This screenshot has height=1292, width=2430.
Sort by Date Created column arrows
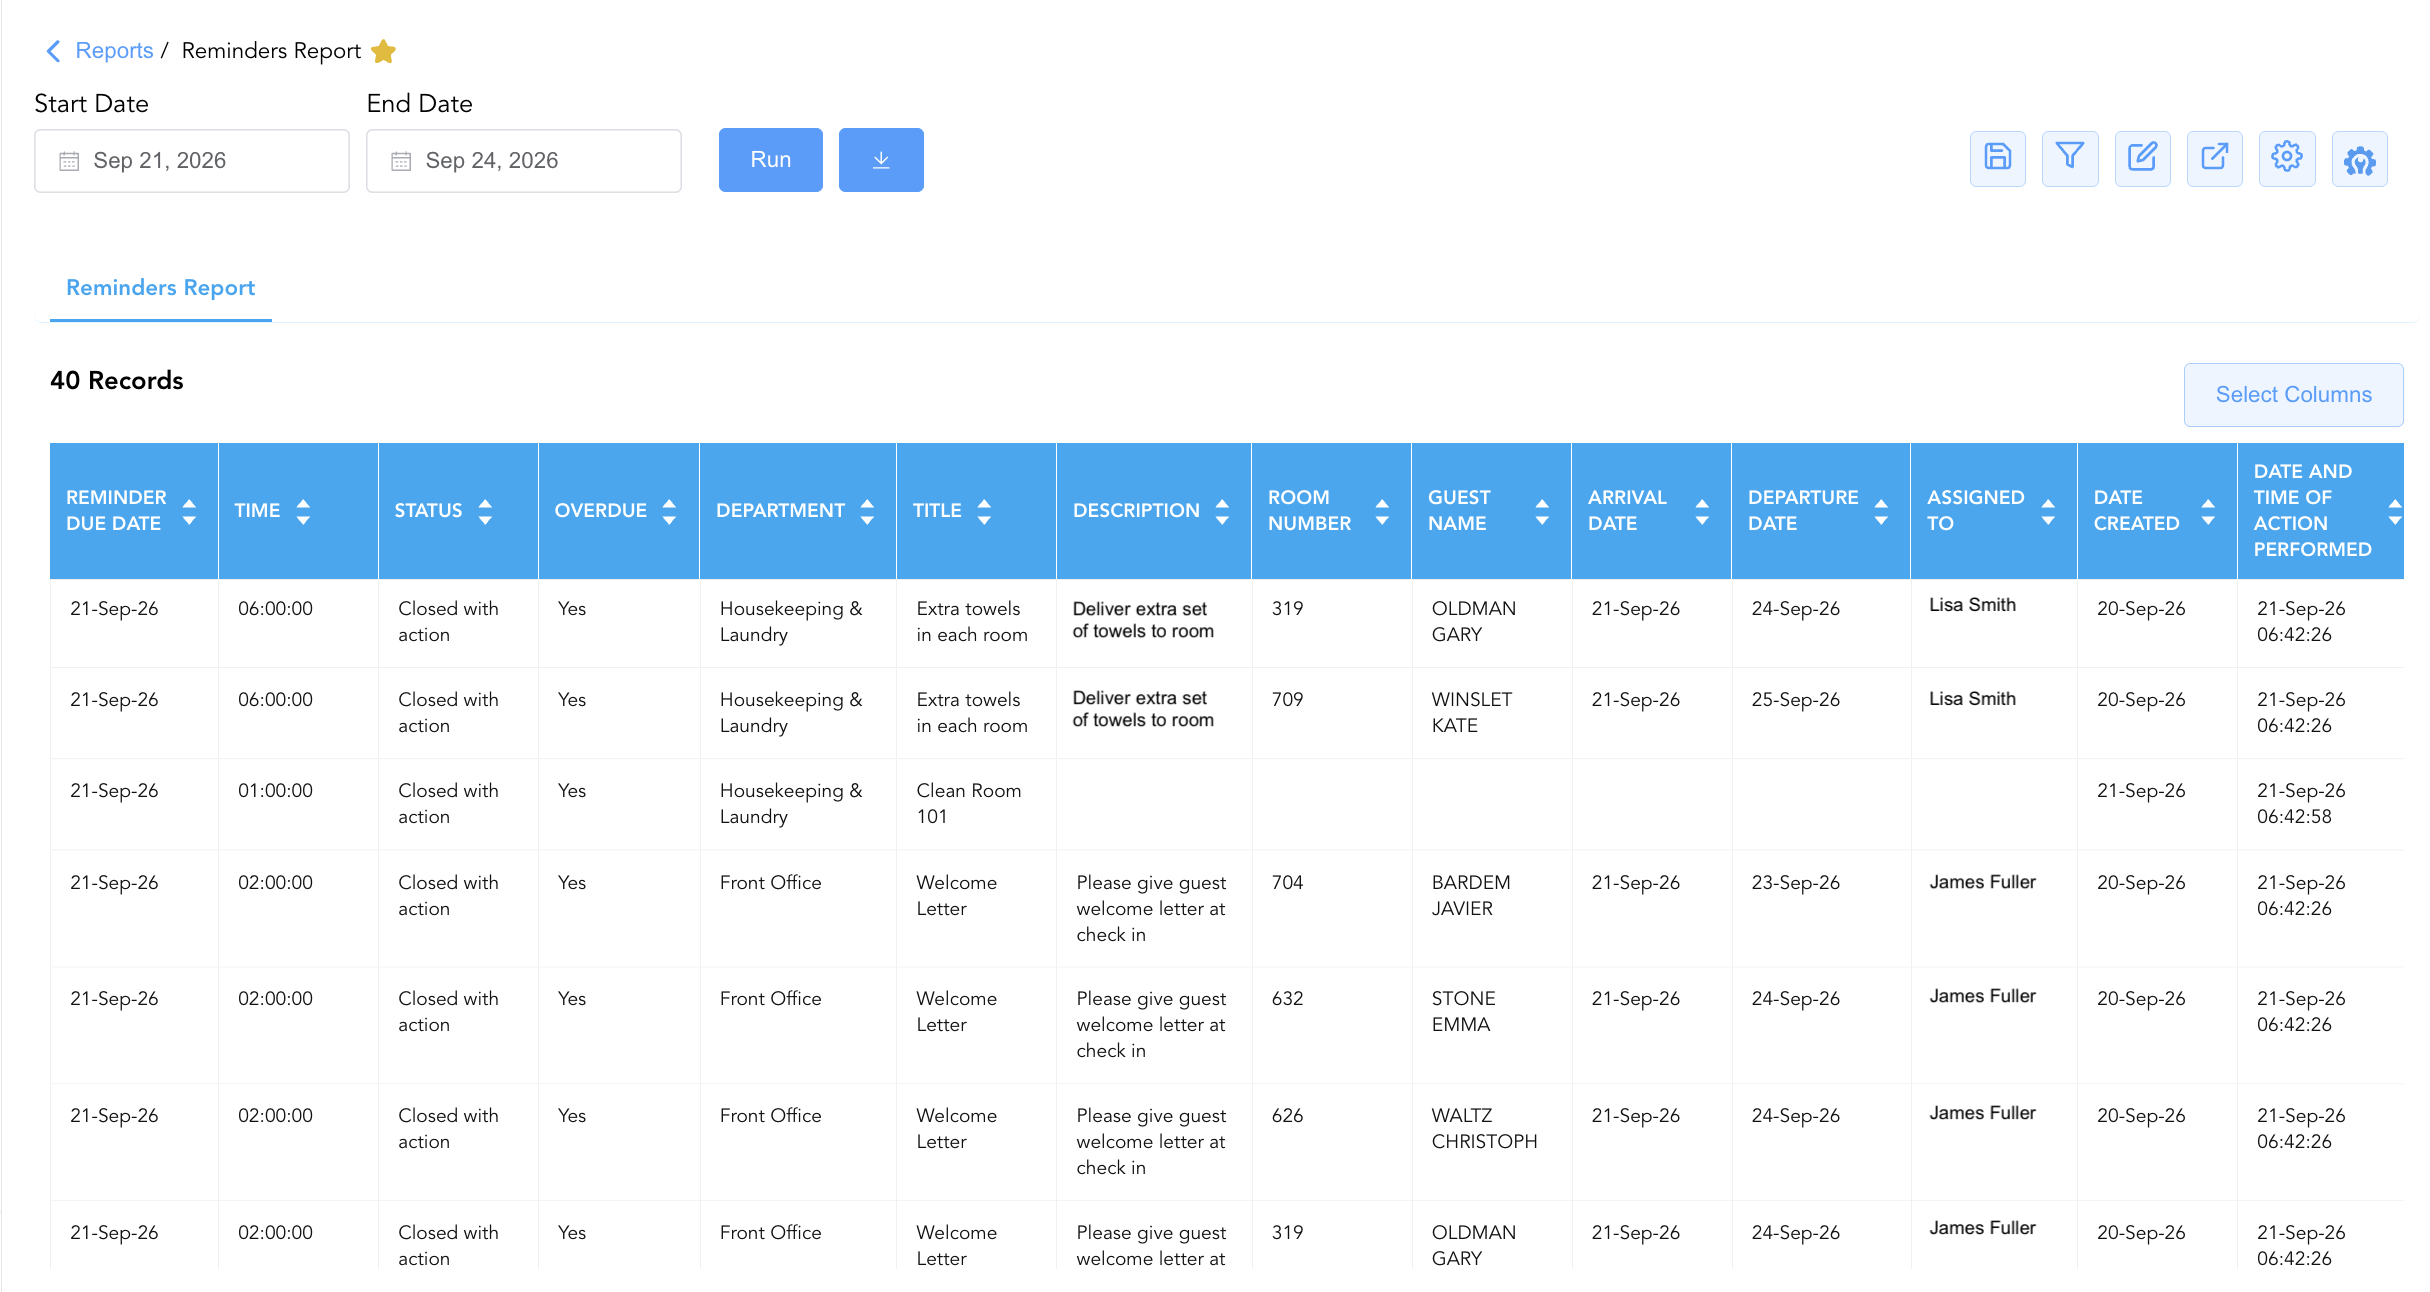[x=2208, y=511]
